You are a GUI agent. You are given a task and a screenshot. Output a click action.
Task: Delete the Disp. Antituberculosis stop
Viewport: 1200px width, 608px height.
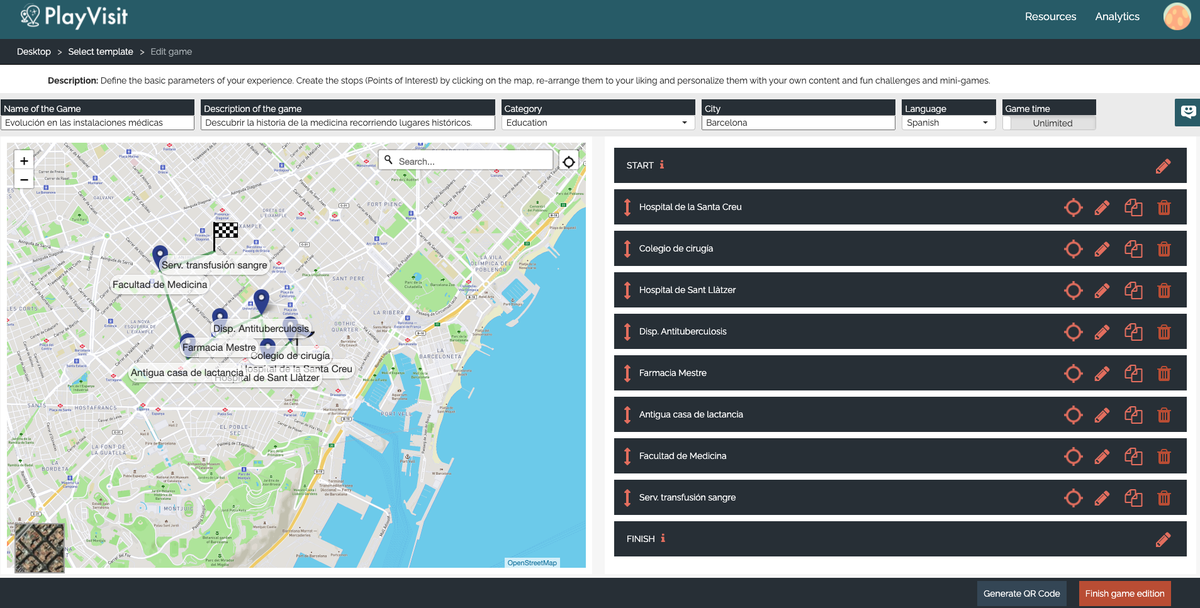coord(1164,332)
